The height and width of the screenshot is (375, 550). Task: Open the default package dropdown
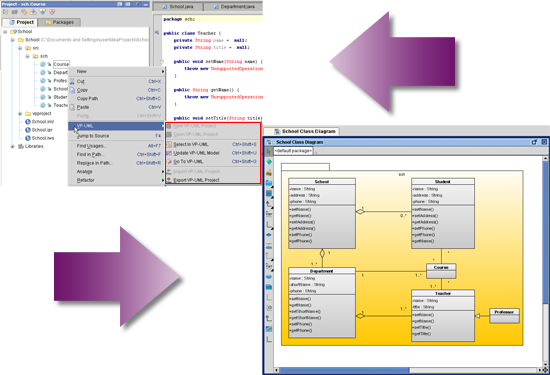293,151
